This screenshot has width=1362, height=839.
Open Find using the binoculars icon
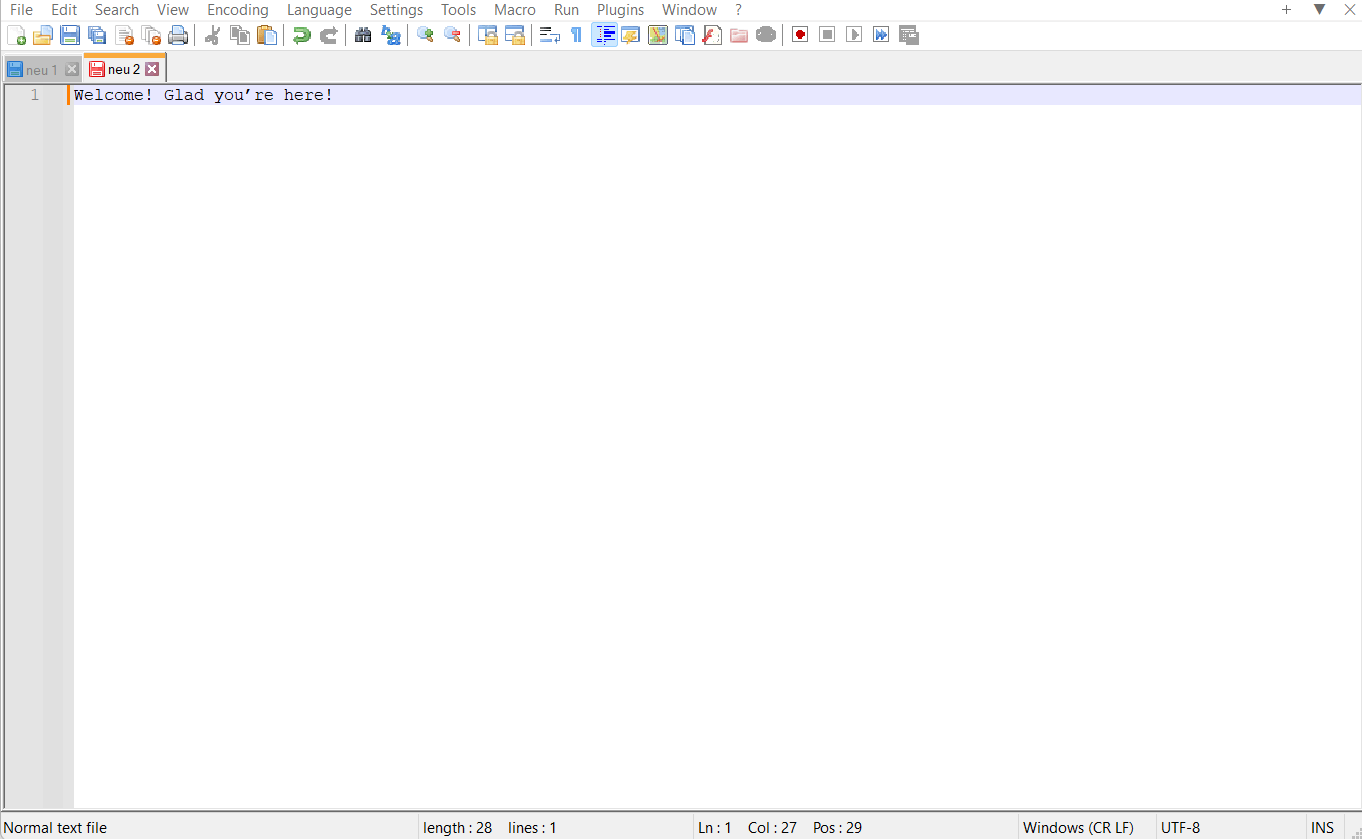[x=363, y=34]
